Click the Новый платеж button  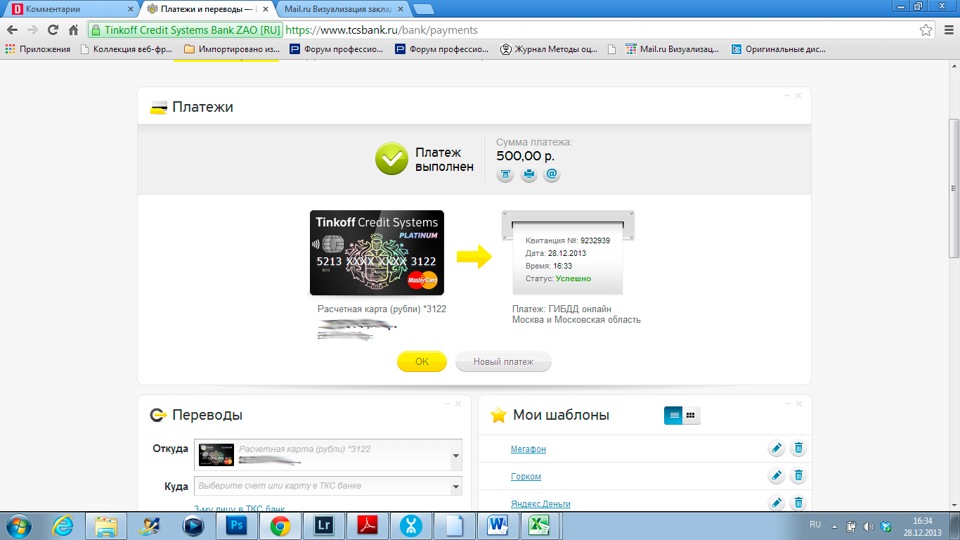[503, 362]
